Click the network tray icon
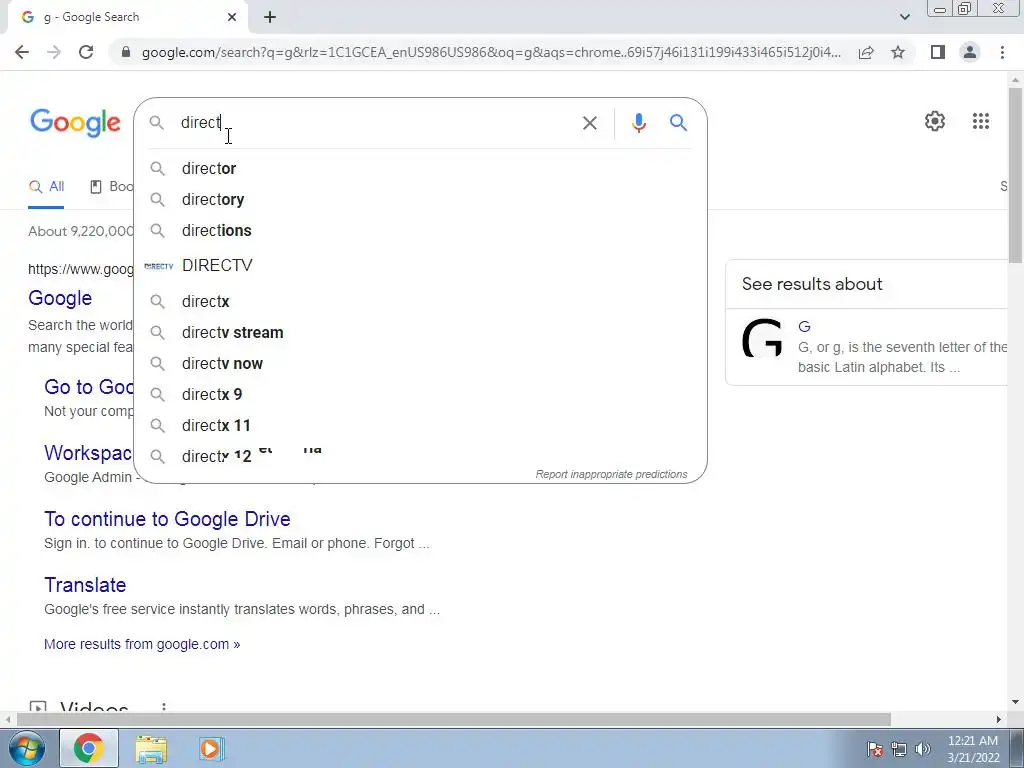The width and height of the screenshot is (1024, 768). coord(899,749)
